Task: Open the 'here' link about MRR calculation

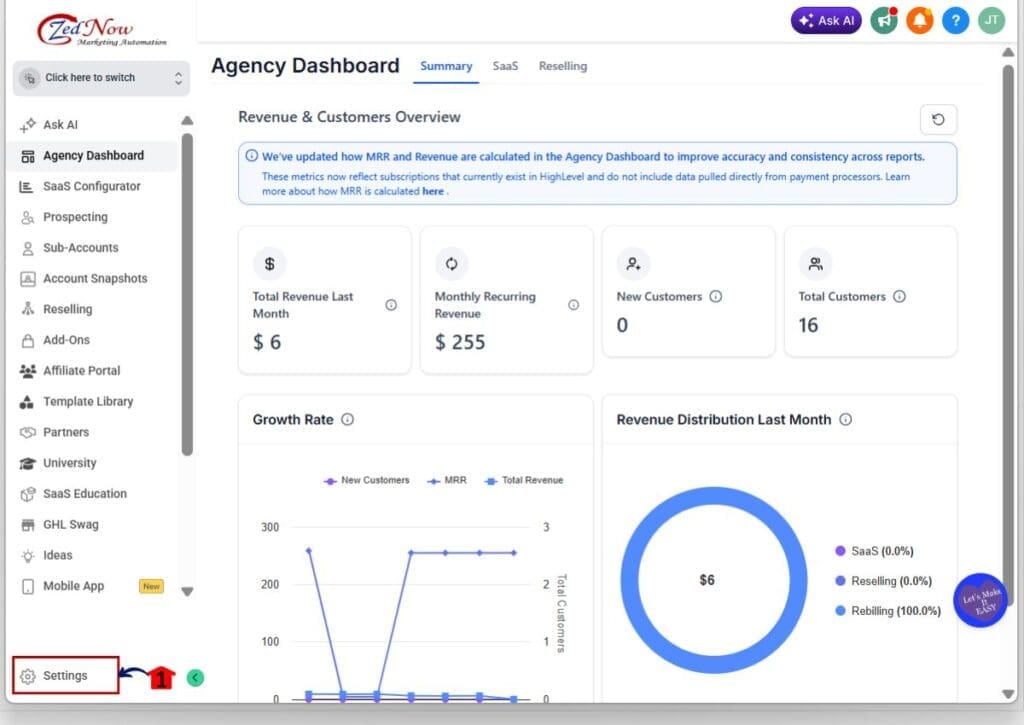Action: tap(432, 191)
